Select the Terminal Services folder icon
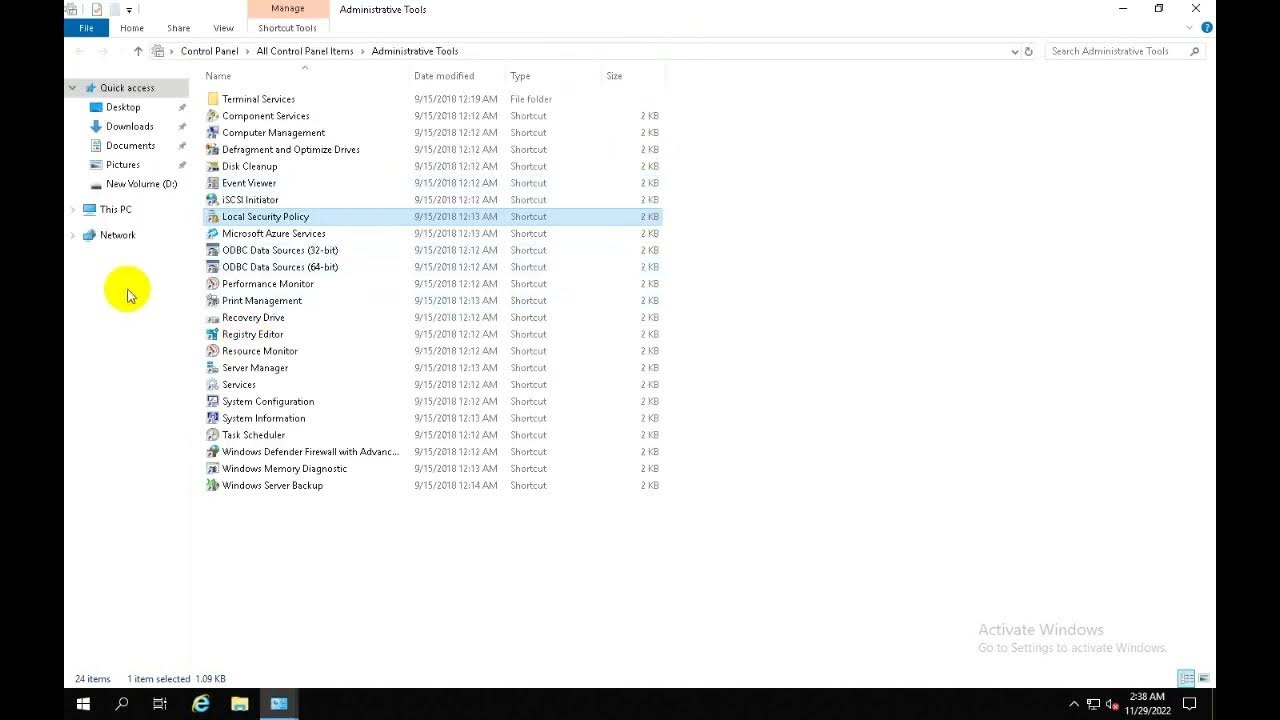The height and width of the screenshot is (720, 1280). (x=212, y=99)
